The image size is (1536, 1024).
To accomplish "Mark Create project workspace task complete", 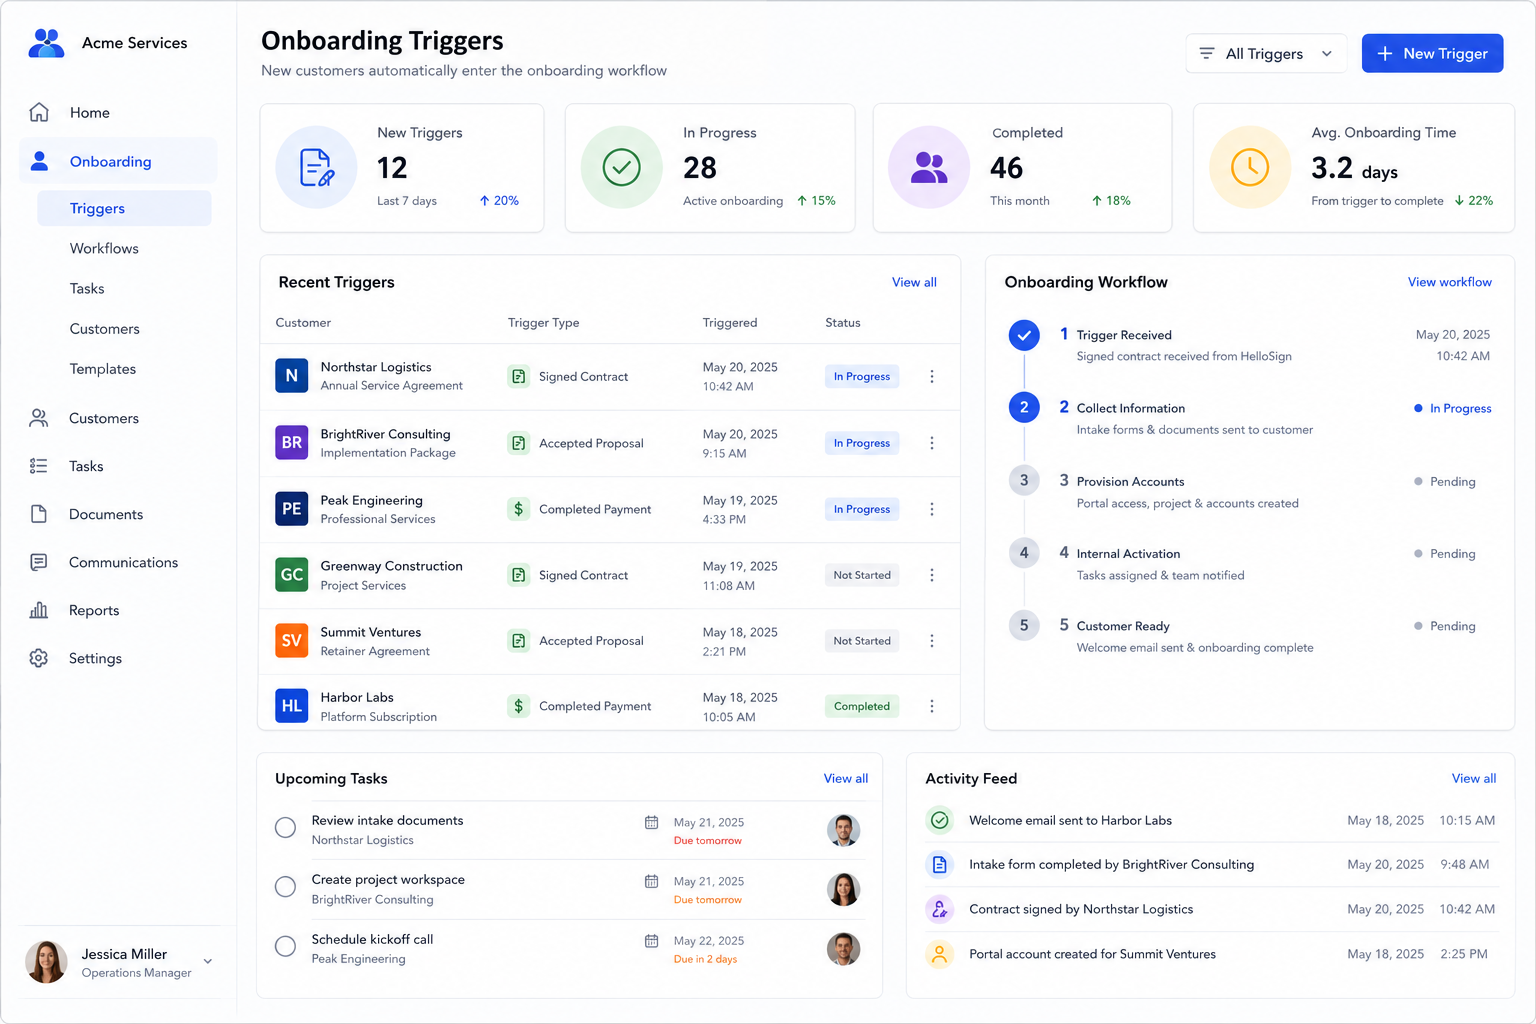I will [285, 887].
